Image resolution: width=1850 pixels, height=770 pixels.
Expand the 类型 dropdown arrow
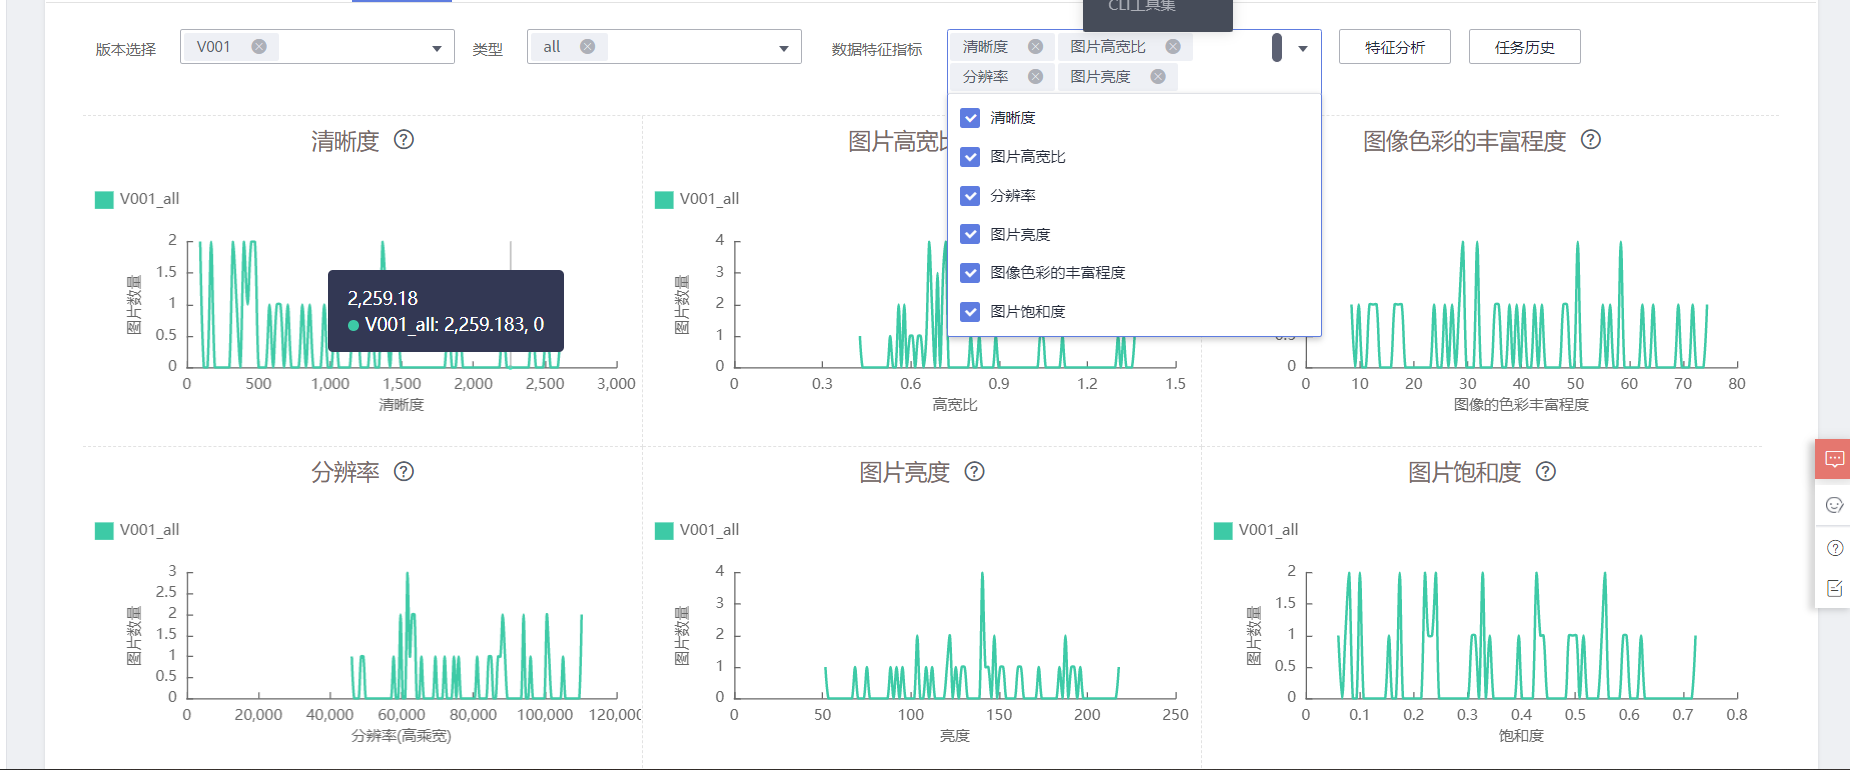(784, 48)
